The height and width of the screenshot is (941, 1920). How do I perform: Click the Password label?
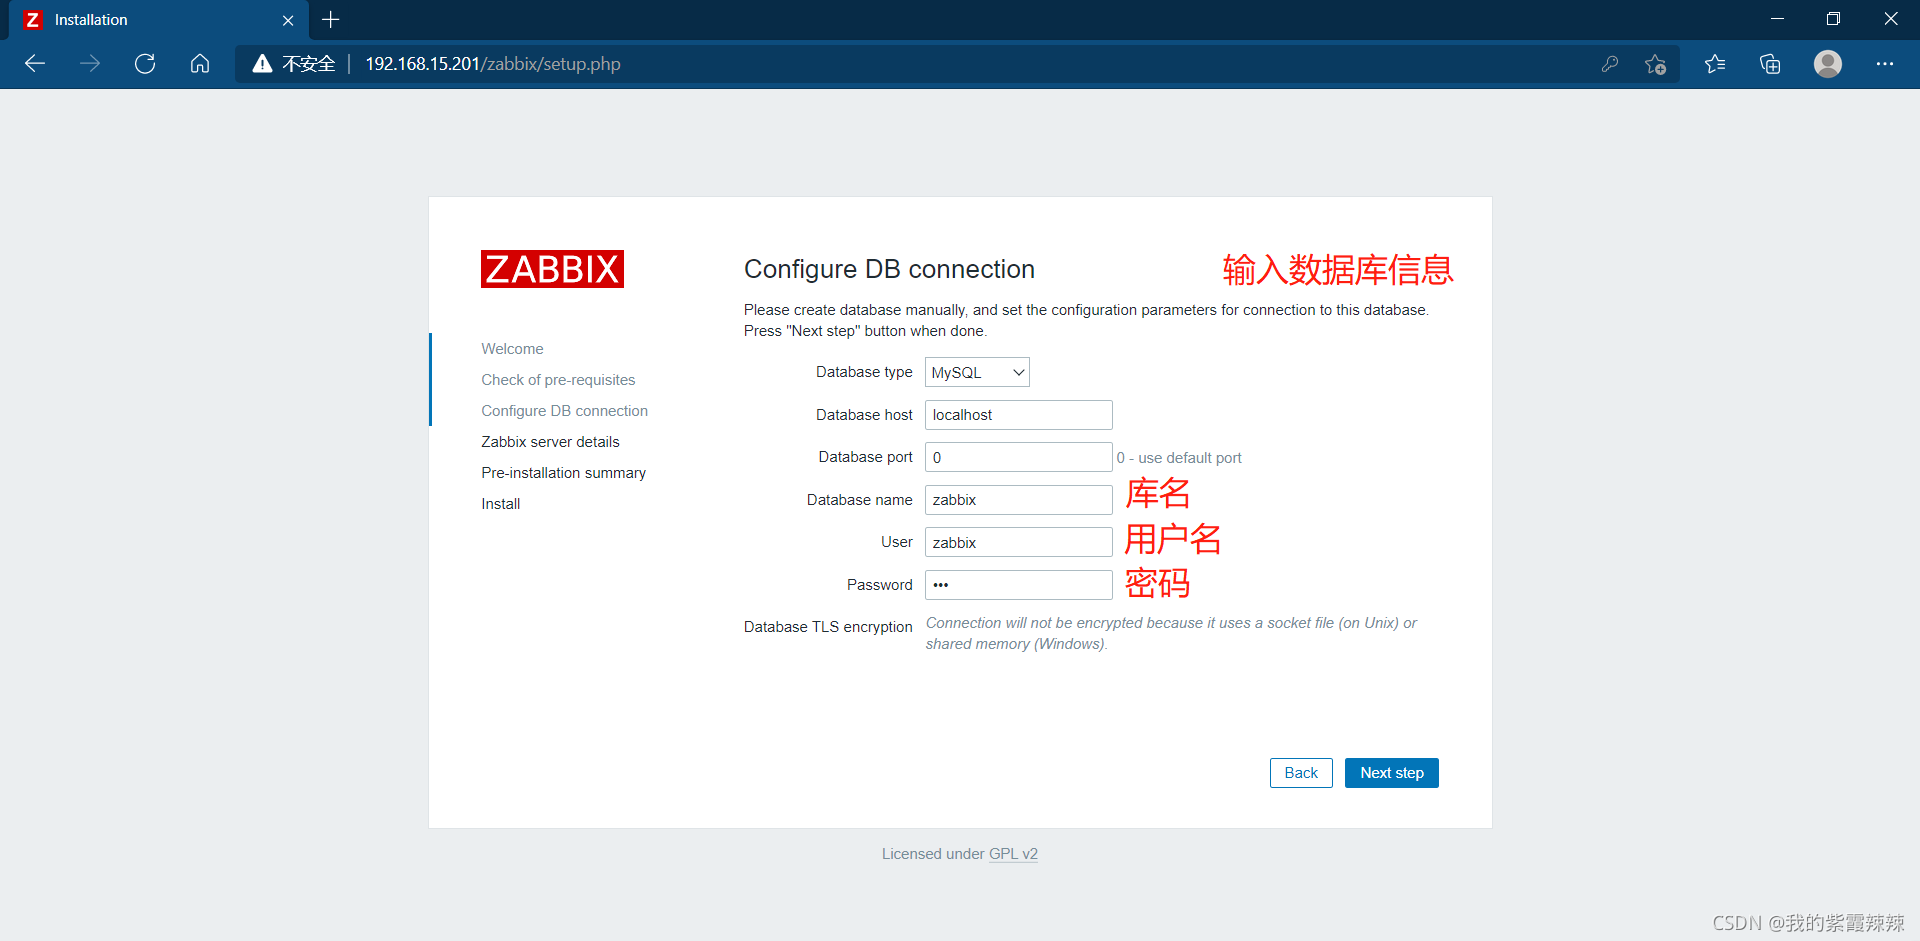click(x=879, y=585)
